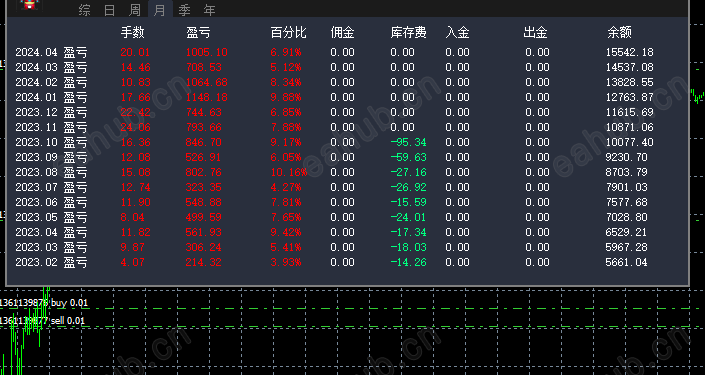The width and height of the screenshot is (705, 375).
Task: Switch to the 日 daily tab
Action: click(109, 10)
